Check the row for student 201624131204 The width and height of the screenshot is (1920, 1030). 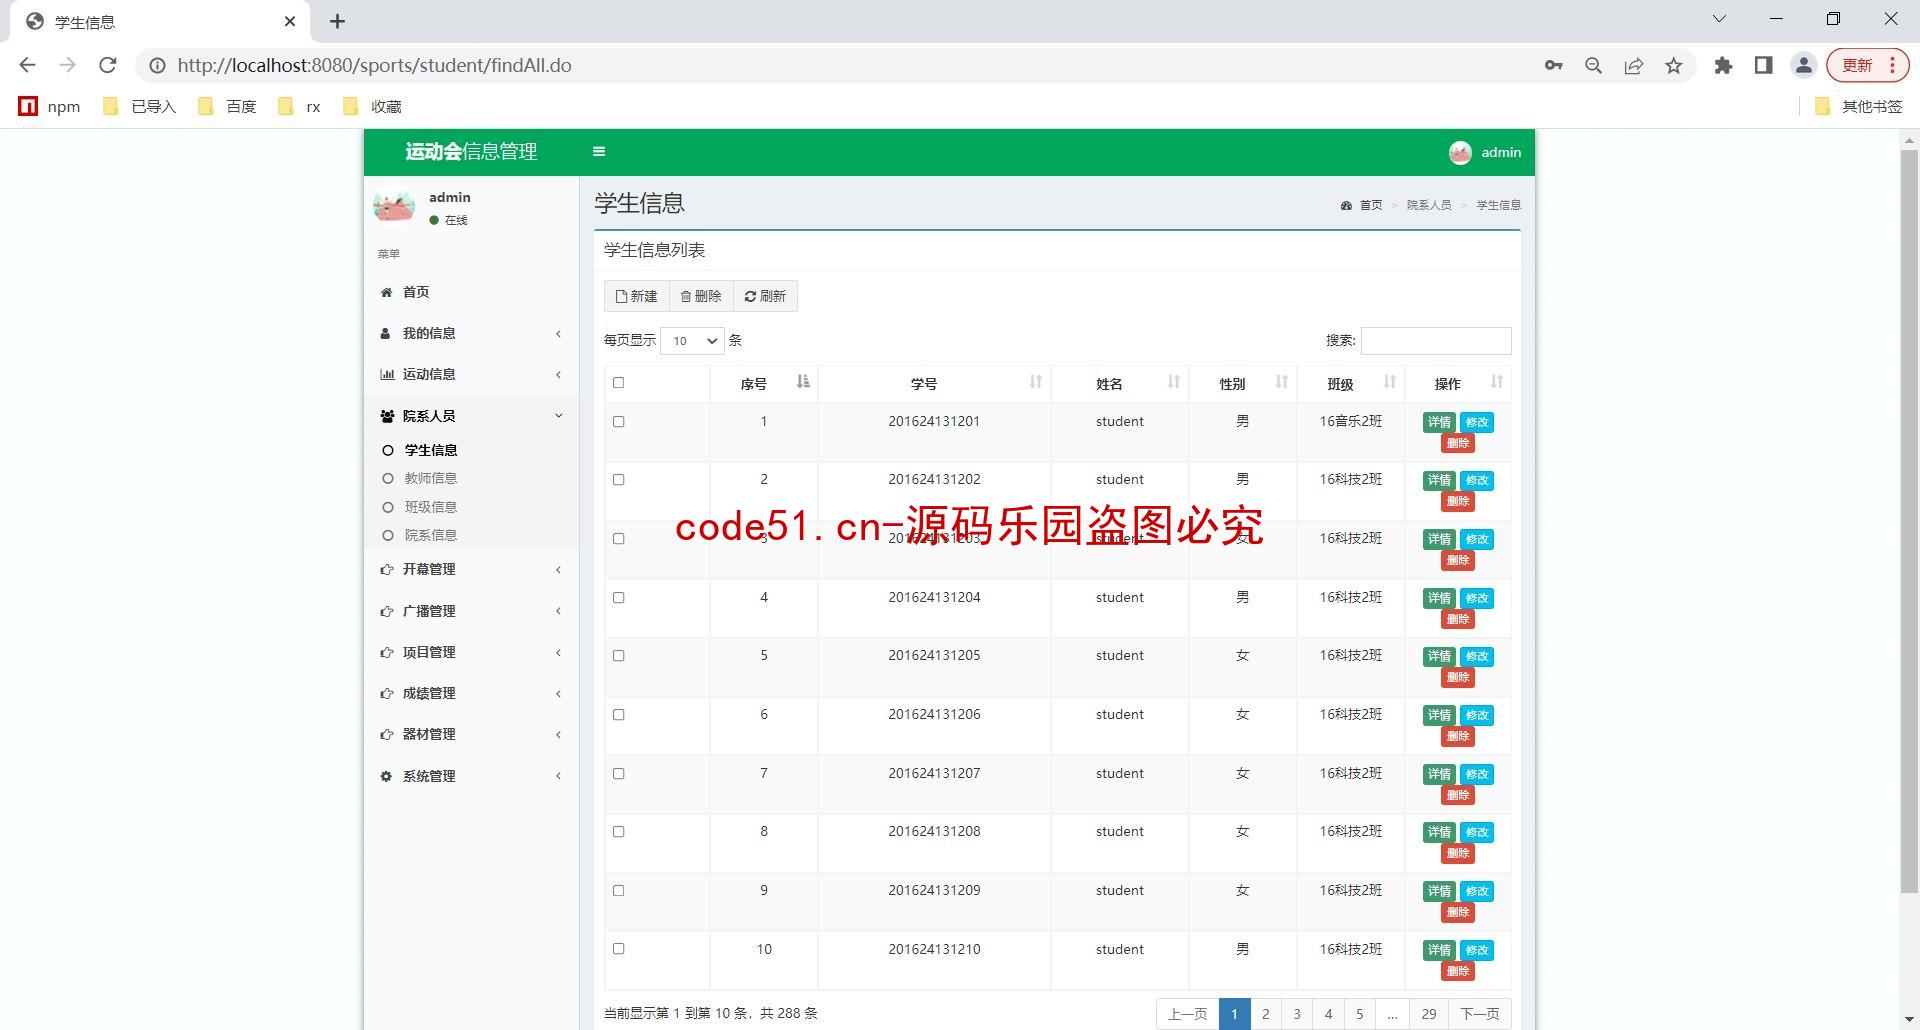(x=618, y=597)
